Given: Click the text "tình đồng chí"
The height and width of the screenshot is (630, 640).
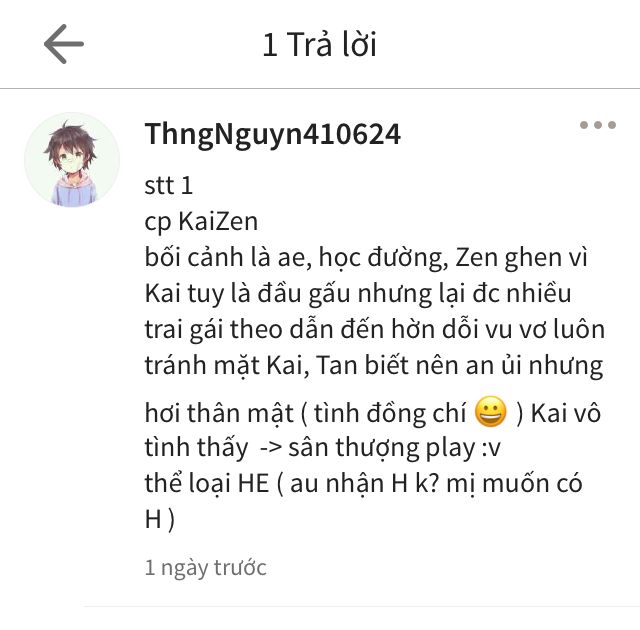Looking at the screenshot, I should point(390,413).
